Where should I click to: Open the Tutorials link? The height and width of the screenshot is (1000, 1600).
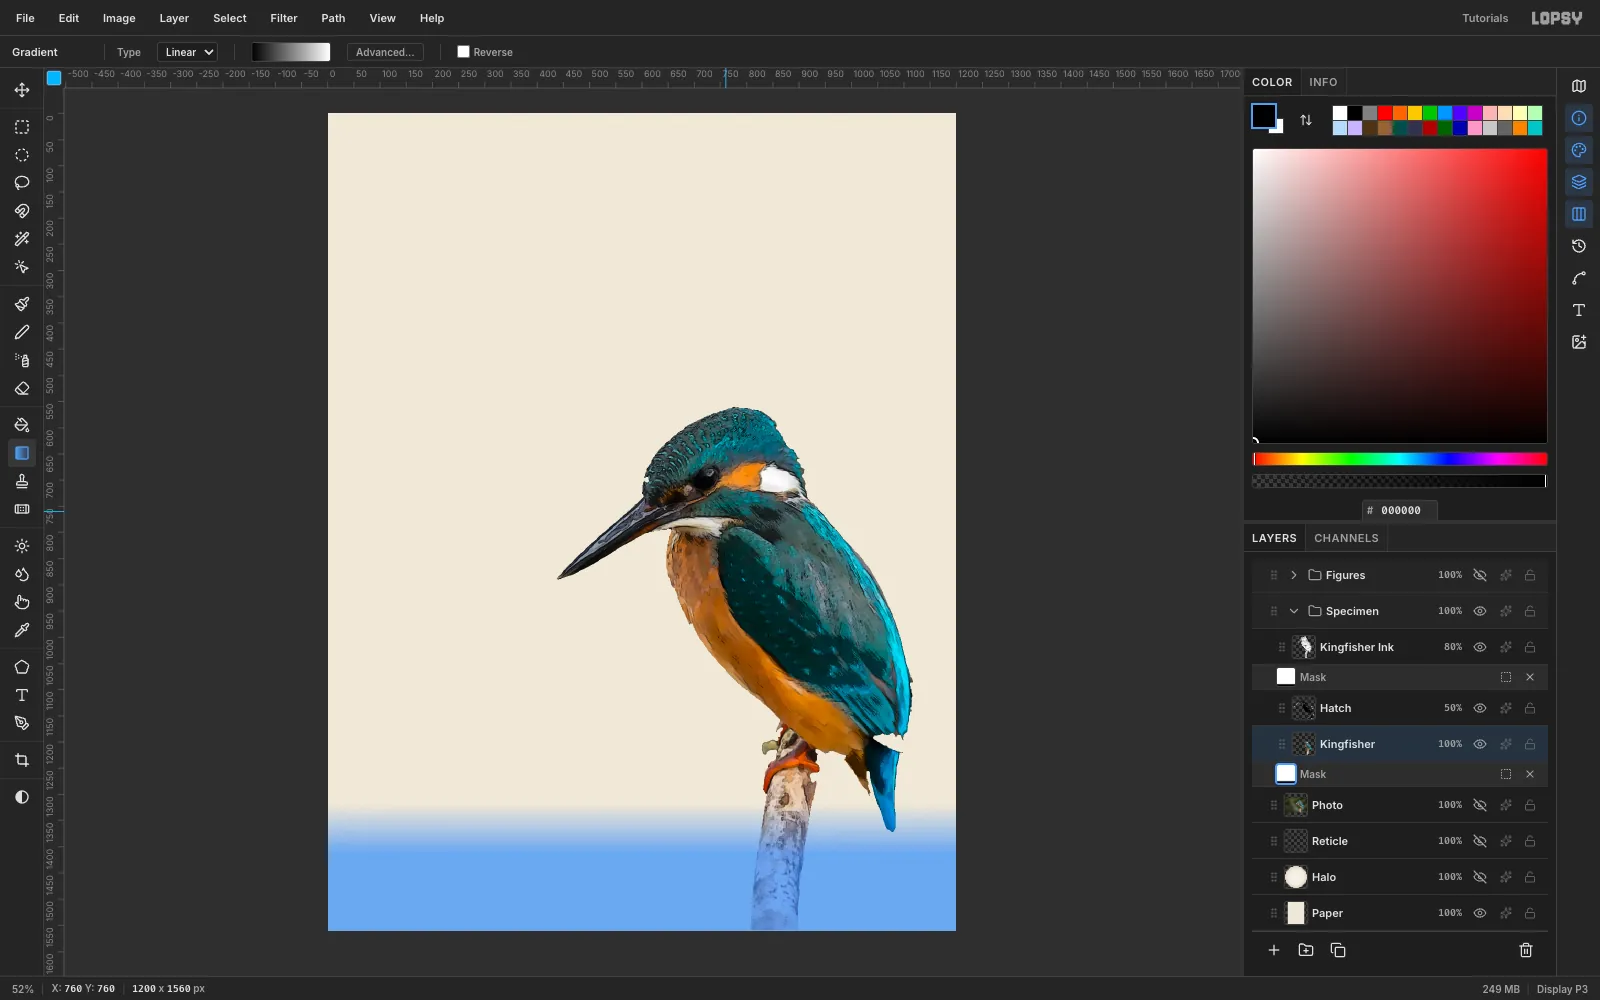1485,18
